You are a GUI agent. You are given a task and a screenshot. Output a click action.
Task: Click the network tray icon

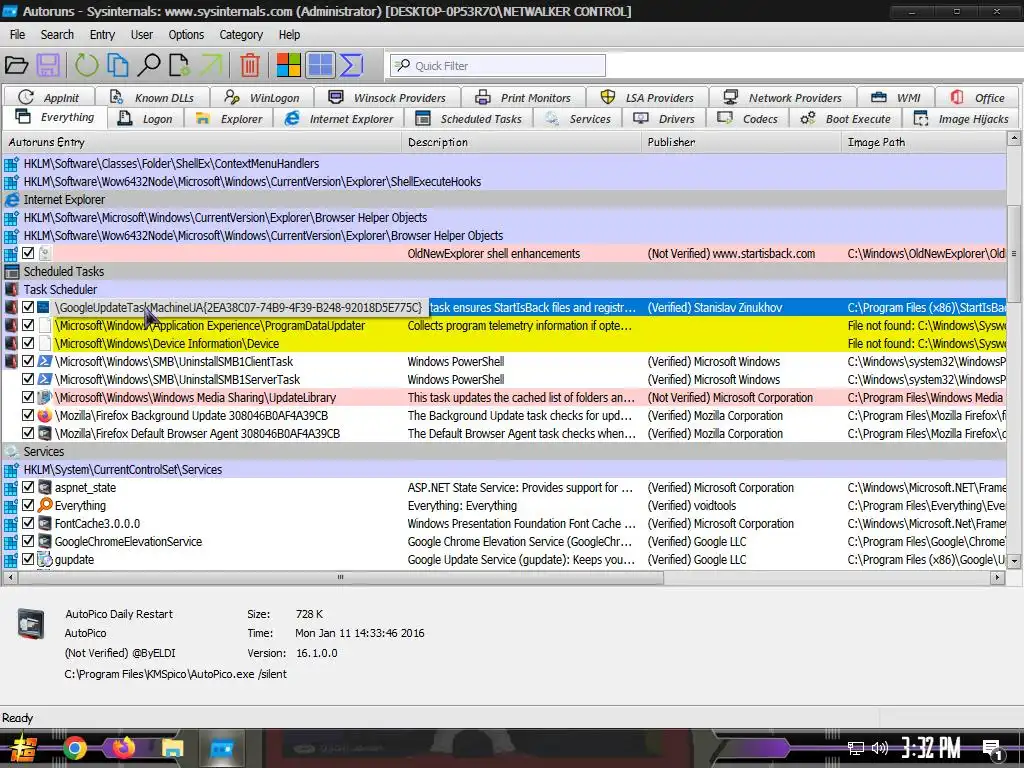856,748
